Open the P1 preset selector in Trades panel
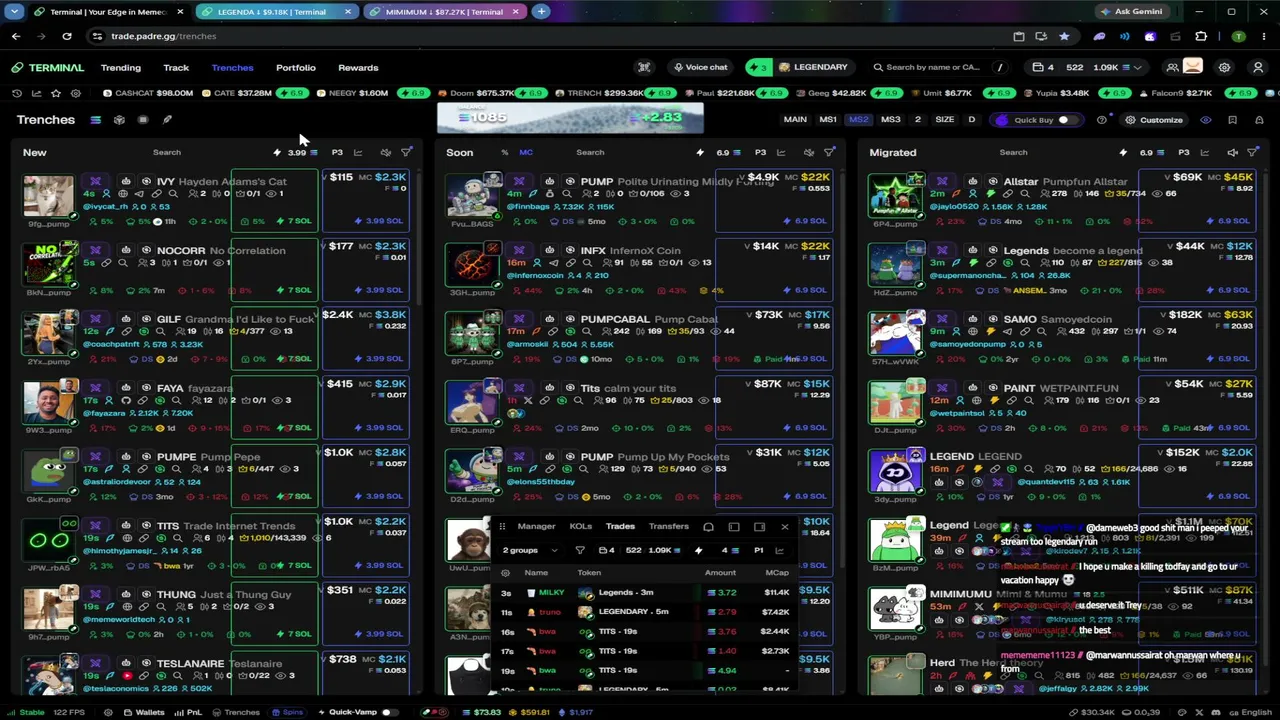1280x720 pixels. point(758,550)
